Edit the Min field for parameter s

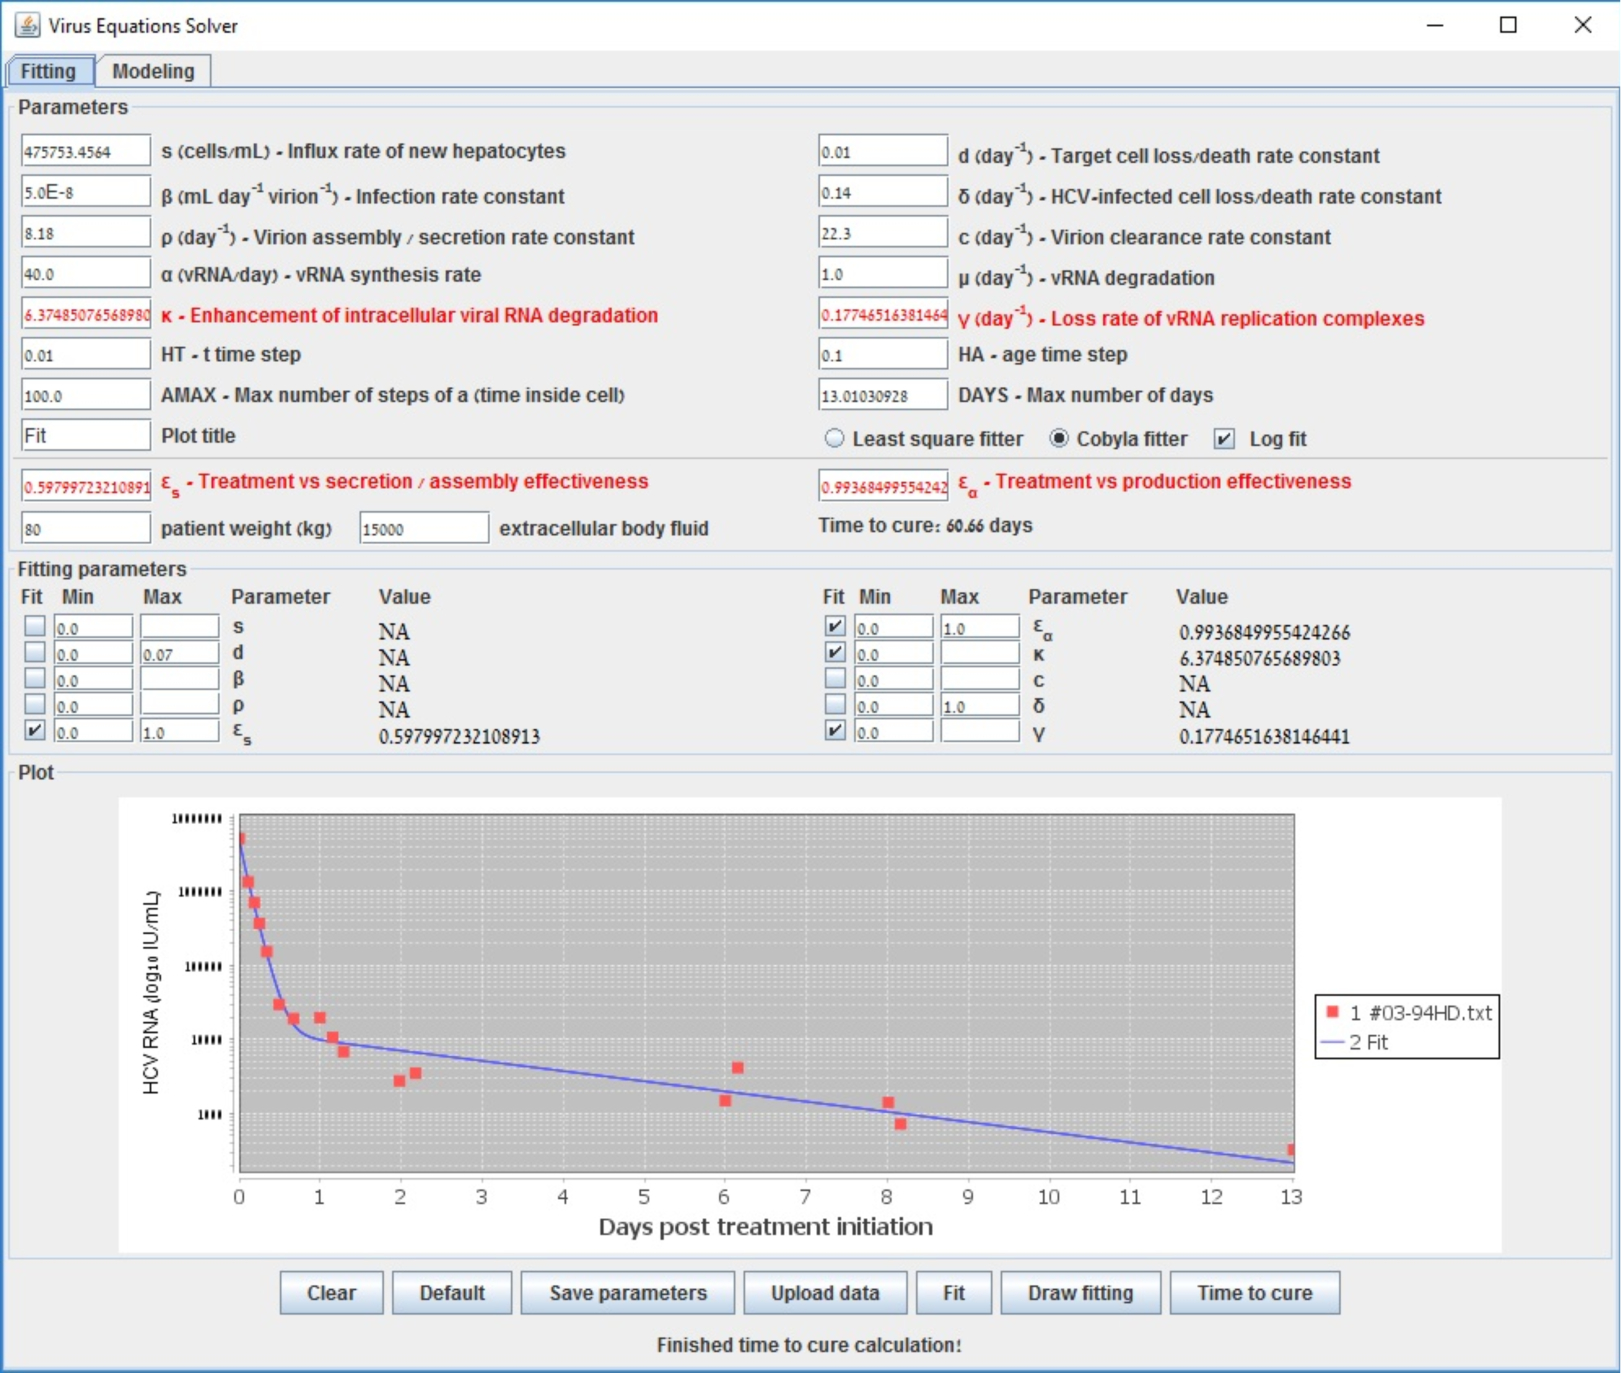(93, 628)
